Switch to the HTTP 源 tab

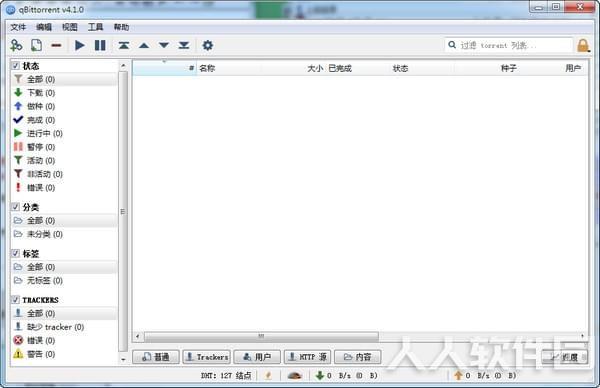[x=308, y=357]
